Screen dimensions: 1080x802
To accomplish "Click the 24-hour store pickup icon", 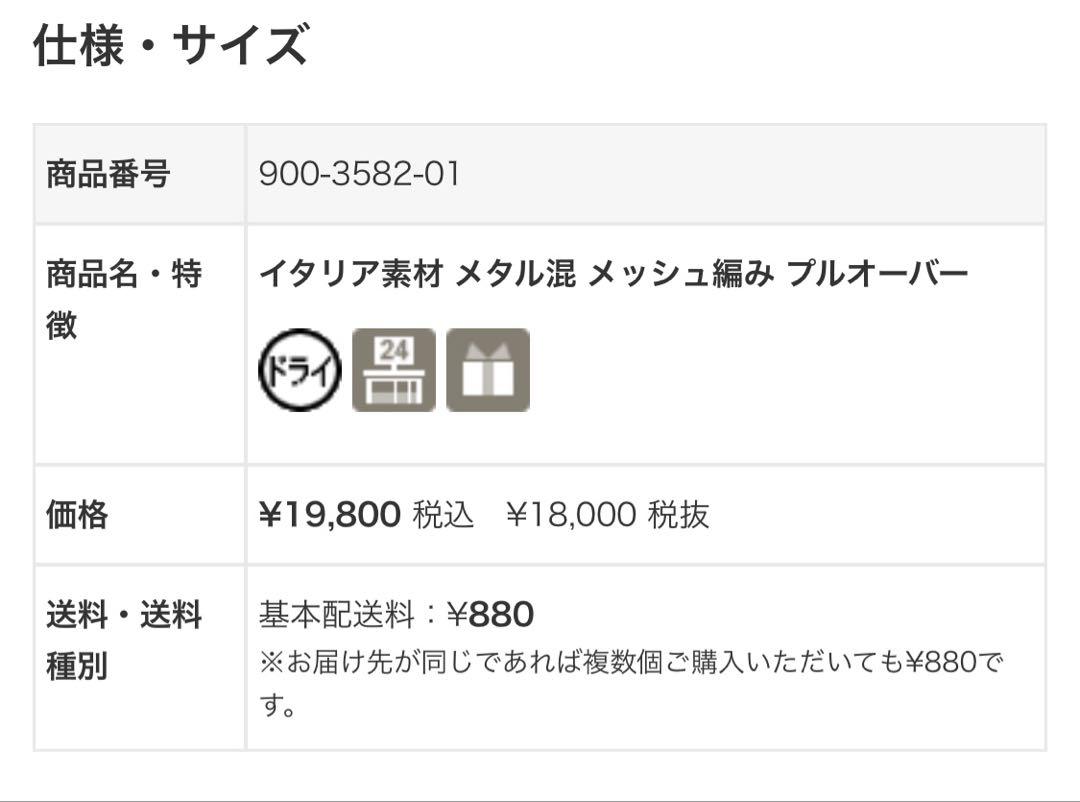I will tap(394, 370).
